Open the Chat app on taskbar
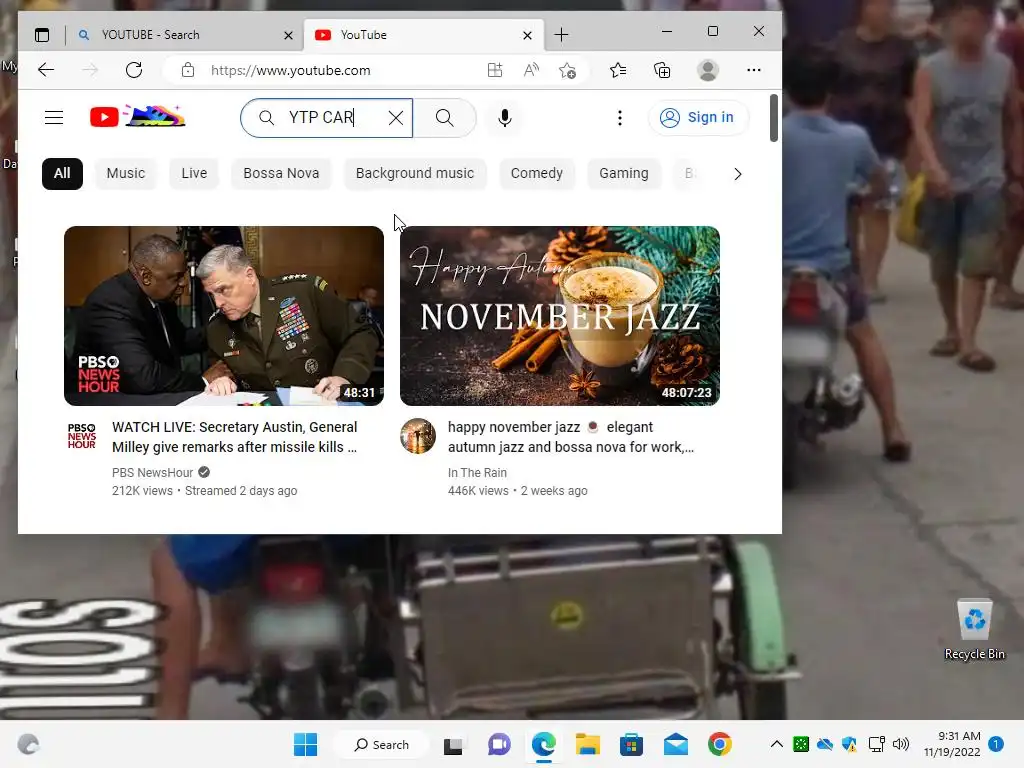The height and width of the screenshot is (768, 1024). pos(499,744)
